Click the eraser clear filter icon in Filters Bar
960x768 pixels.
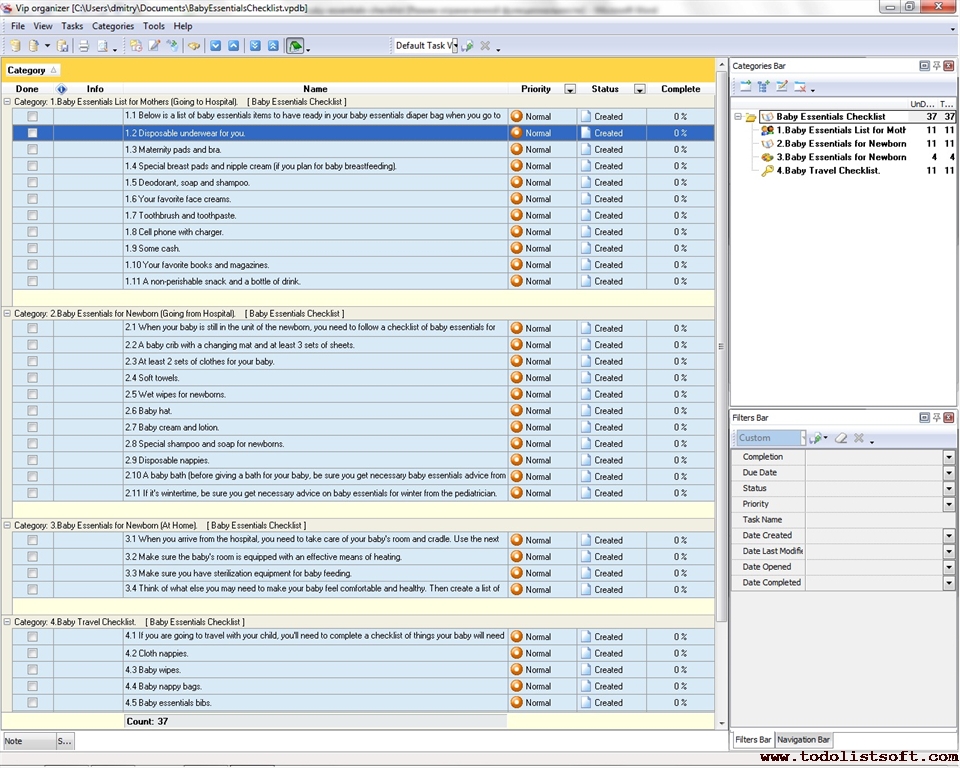coord(841,438)
